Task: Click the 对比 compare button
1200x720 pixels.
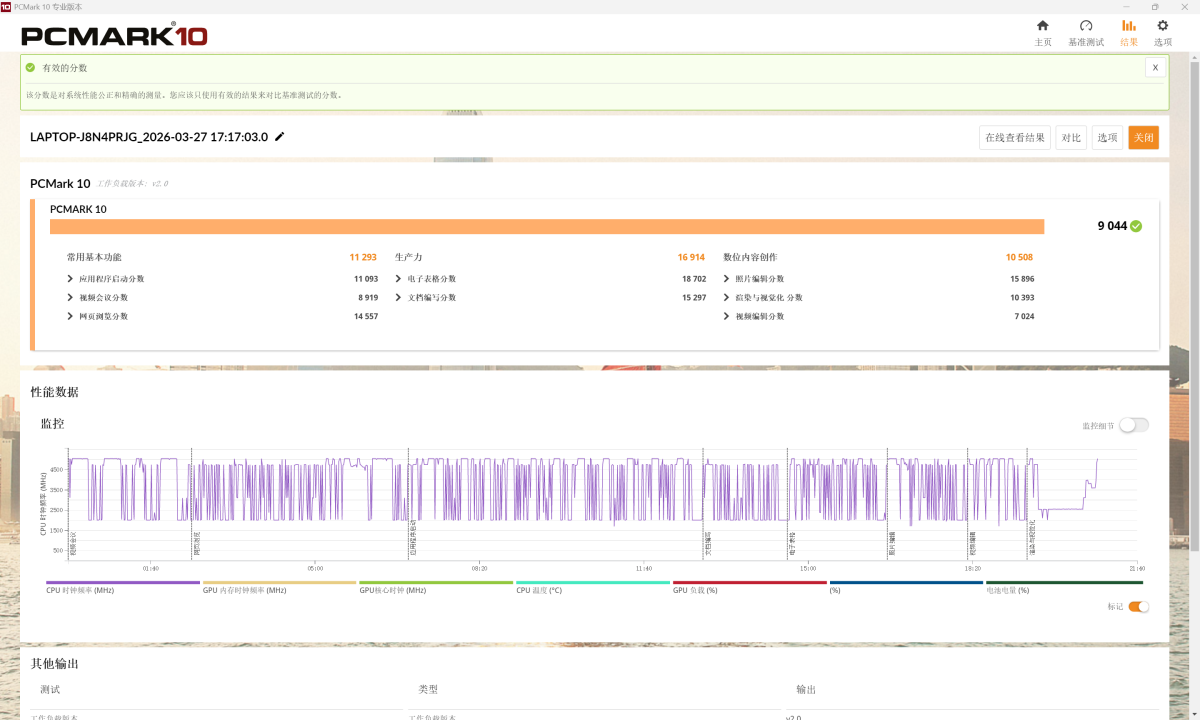Action: (x=1071, y=138)
